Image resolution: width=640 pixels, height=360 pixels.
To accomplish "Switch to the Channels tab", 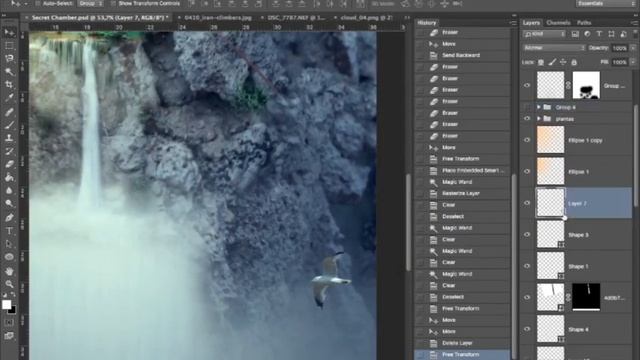I will 558,23.
